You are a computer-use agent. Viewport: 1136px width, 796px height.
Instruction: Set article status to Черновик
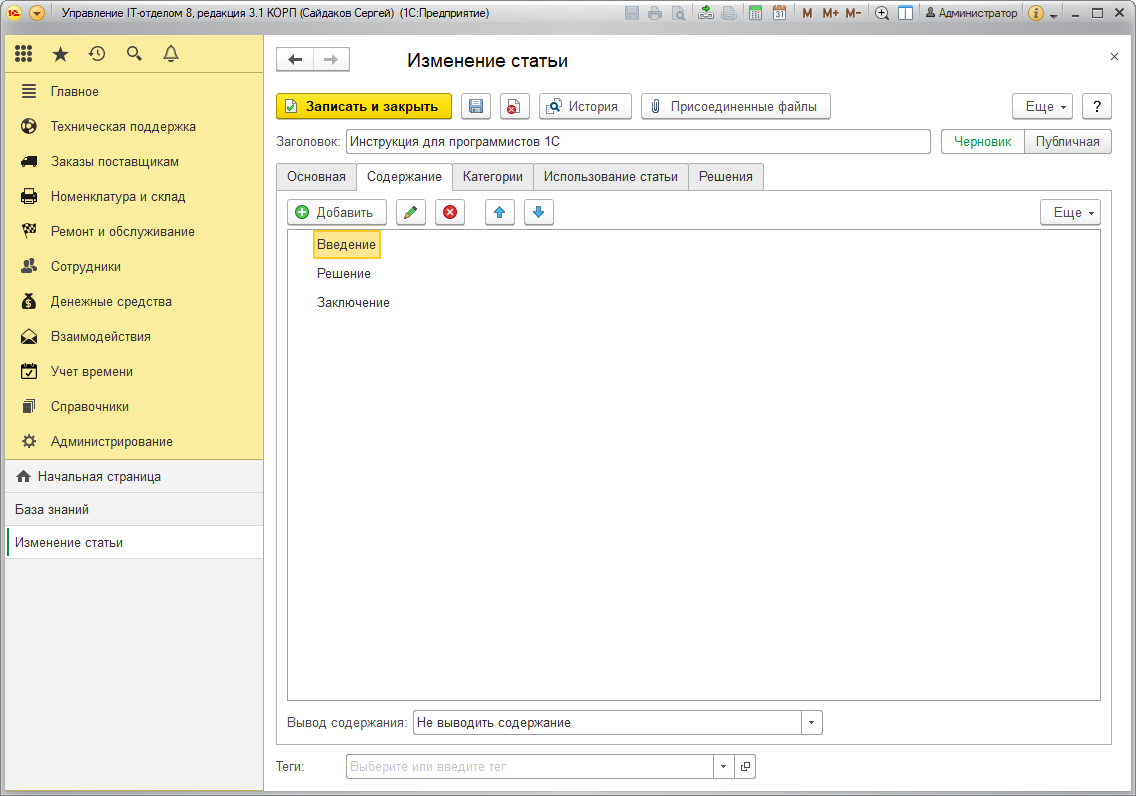pyautogui.click(x=982, y=142)
